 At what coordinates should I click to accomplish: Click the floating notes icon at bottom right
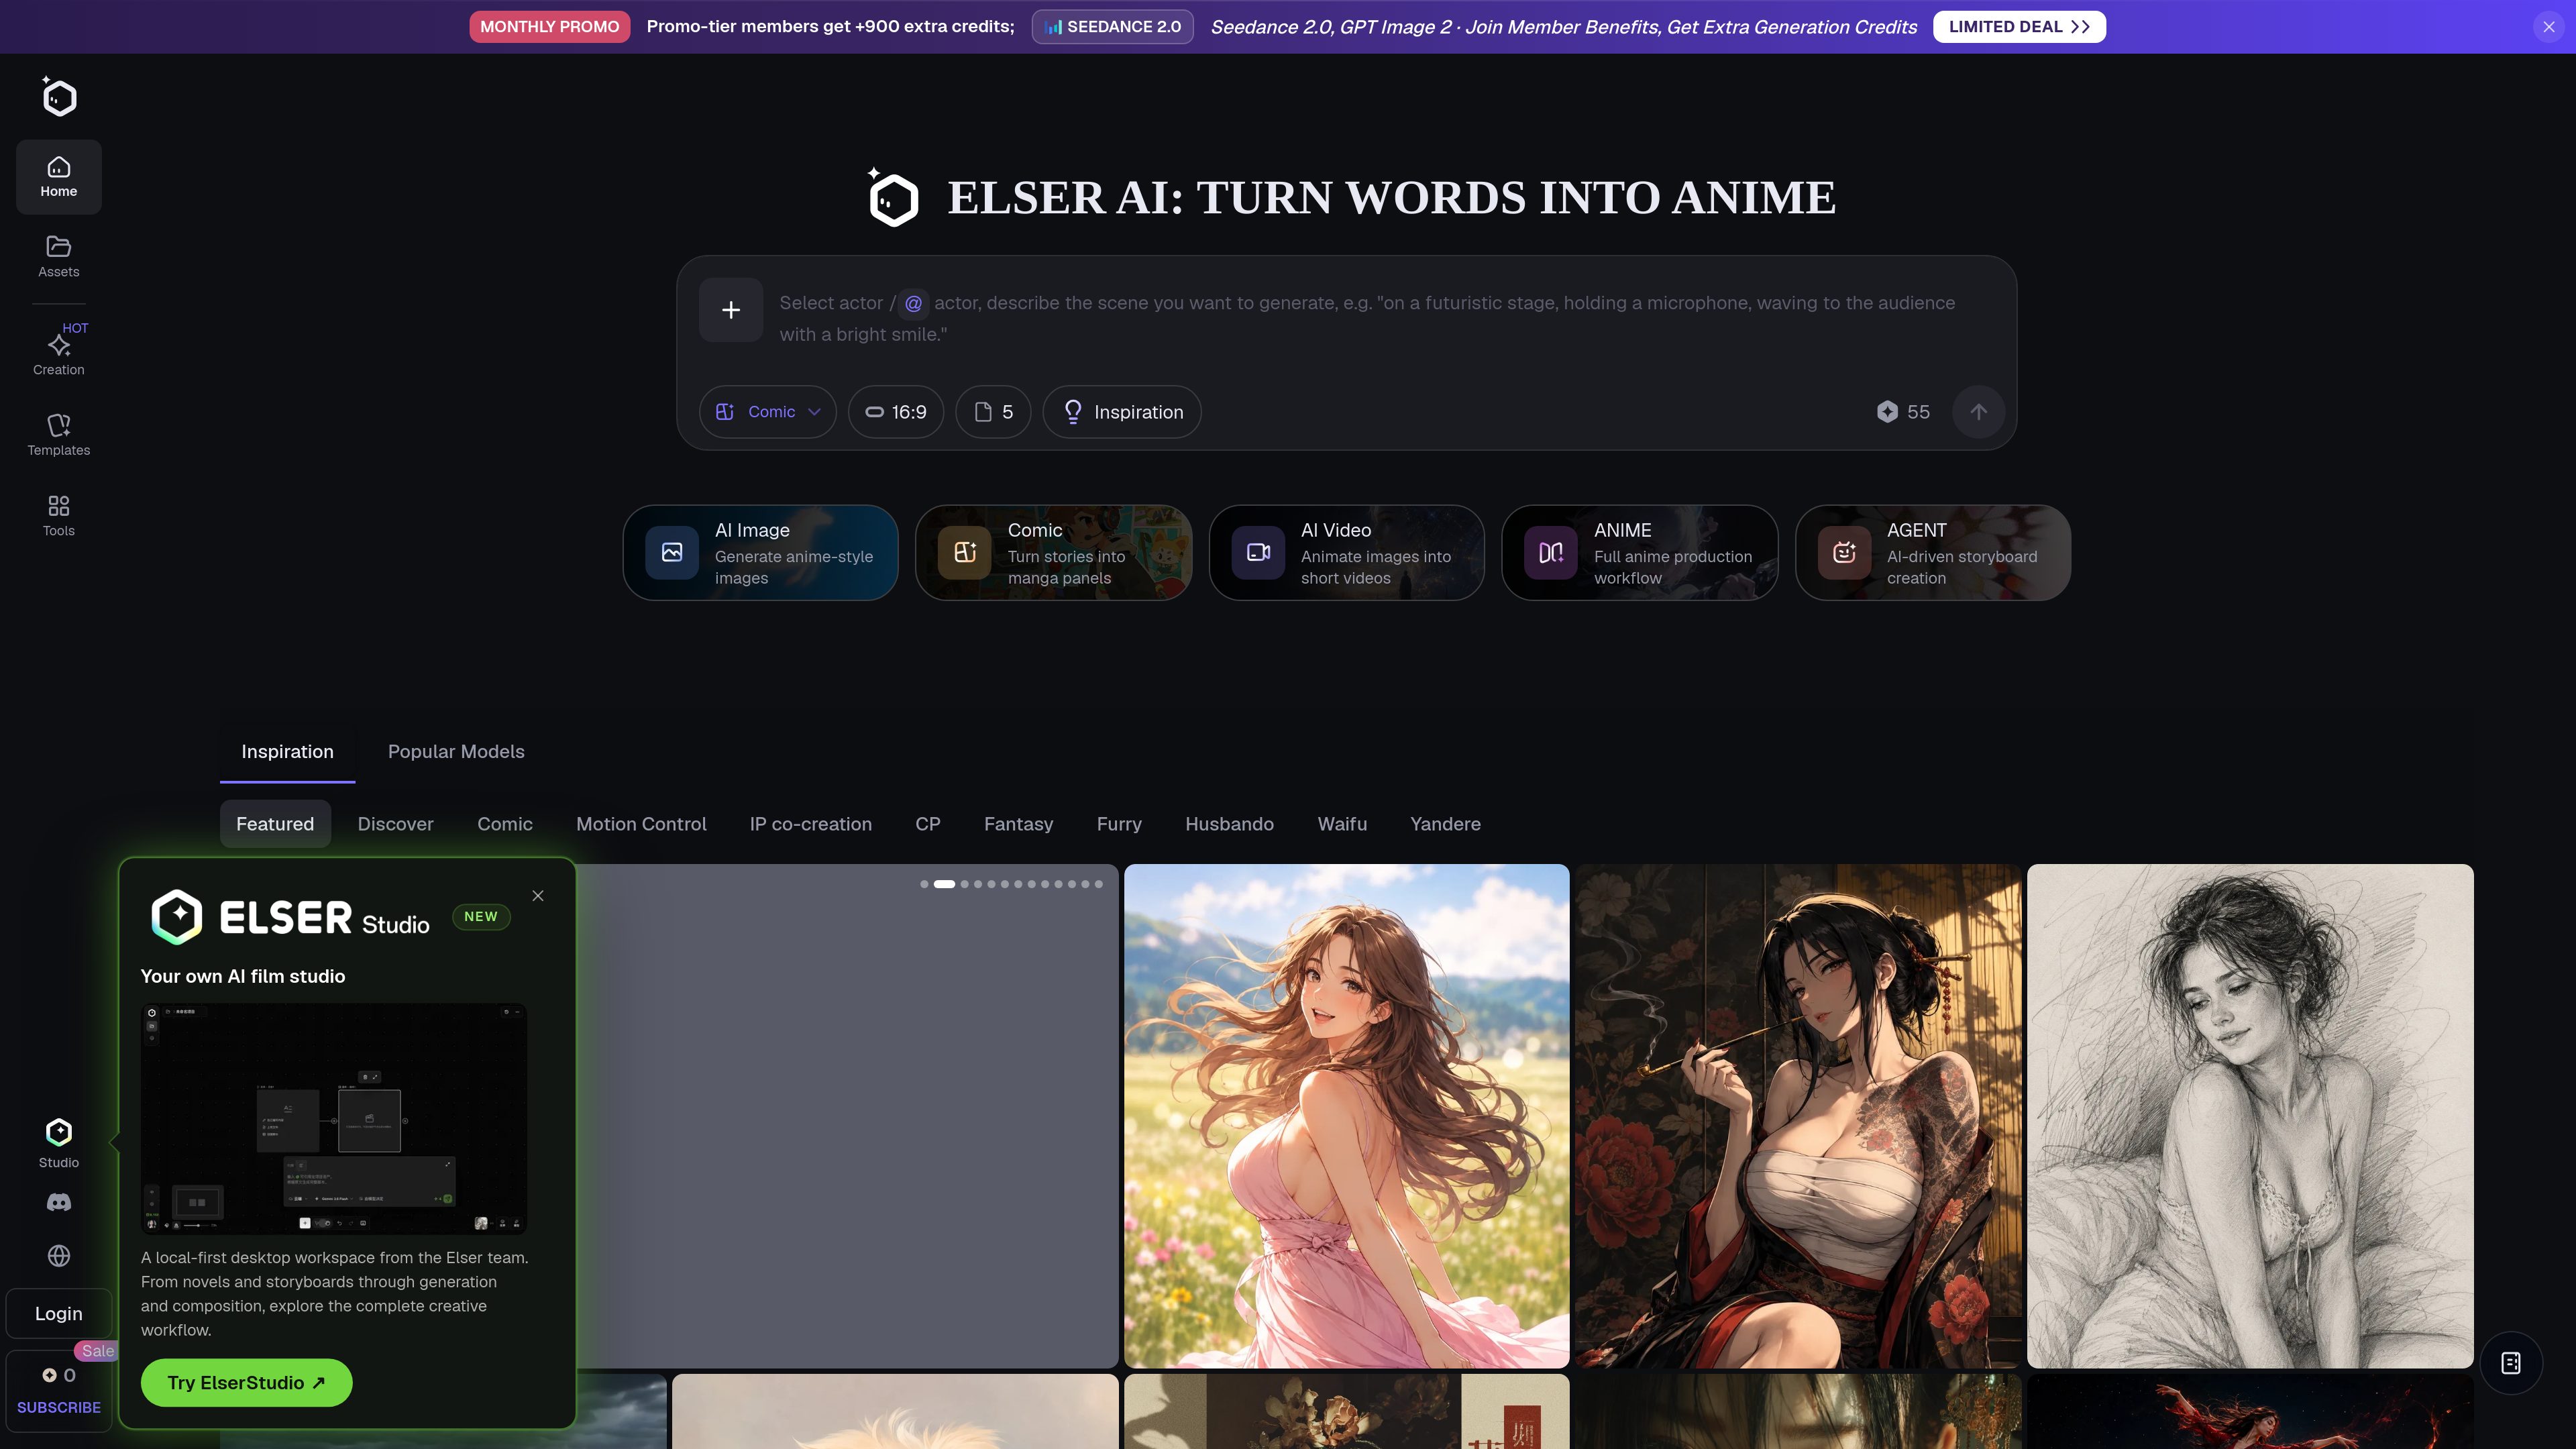coord(2511,1363)
